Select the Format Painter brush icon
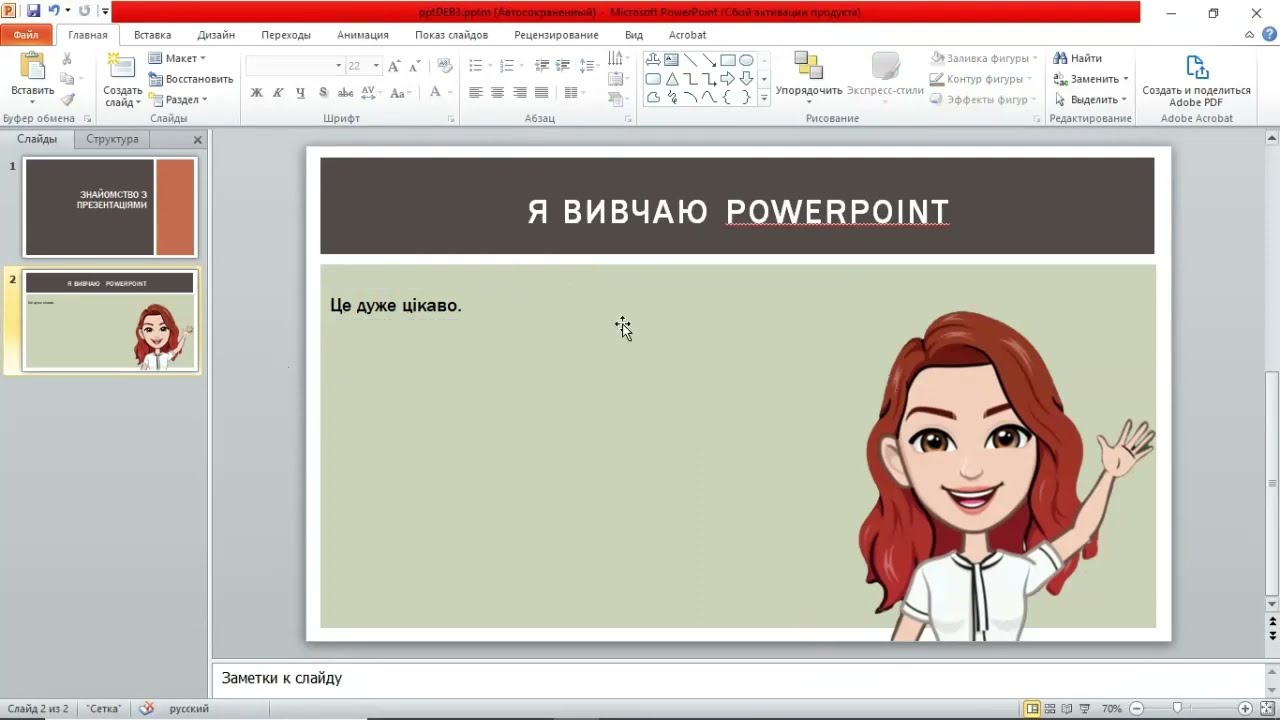This screenshot has height=720, width=1280. tap(68, 99)
